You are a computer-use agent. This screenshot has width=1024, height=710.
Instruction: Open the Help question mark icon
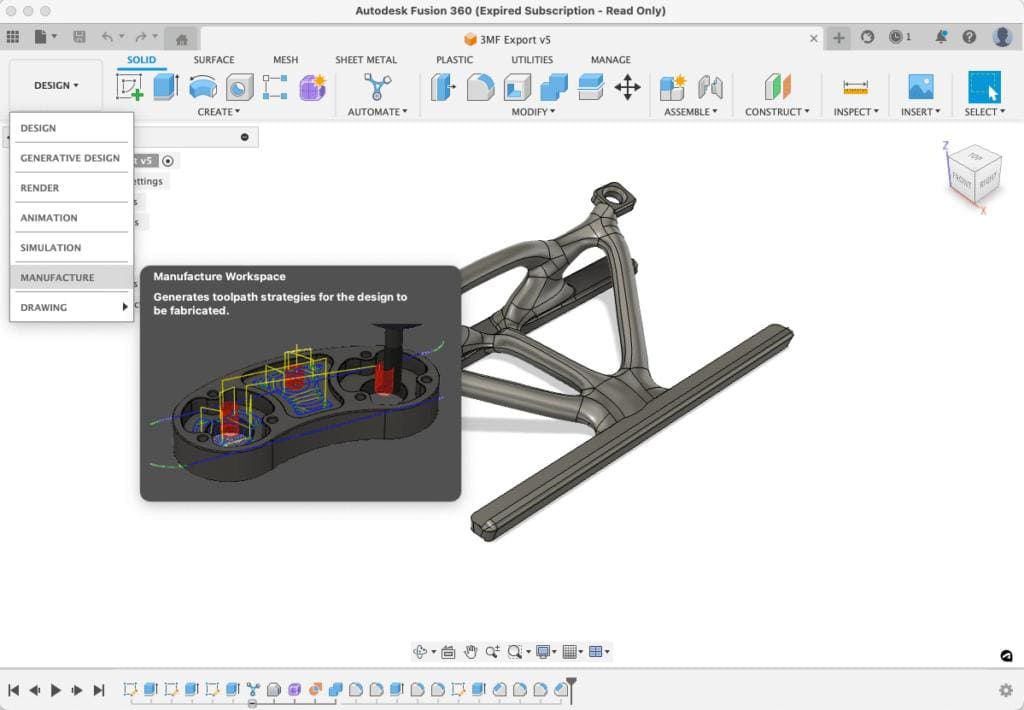[x=969, y=37]
